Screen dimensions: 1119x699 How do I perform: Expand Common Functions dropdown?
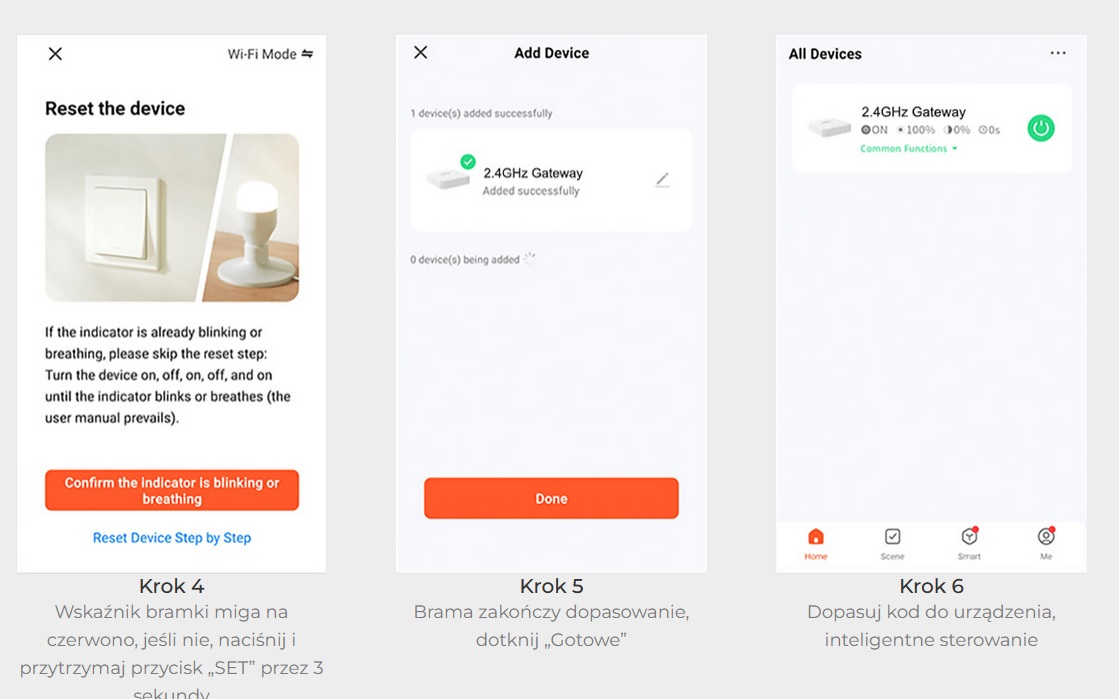pos(909,149)
